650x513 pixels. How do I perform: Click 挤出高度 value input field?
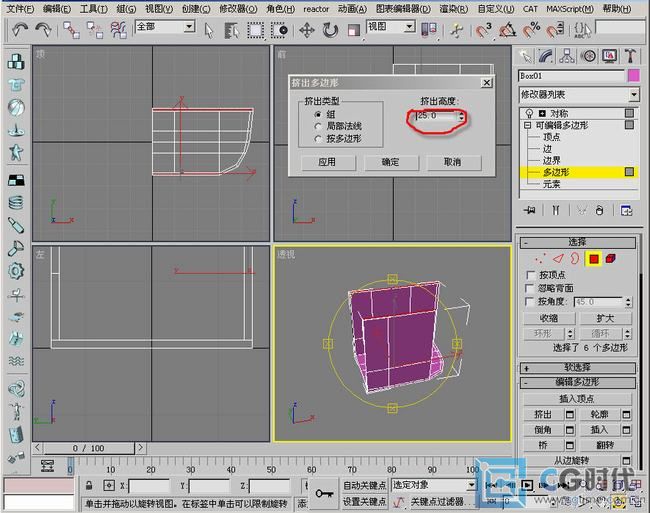click(x=437, y=116)
